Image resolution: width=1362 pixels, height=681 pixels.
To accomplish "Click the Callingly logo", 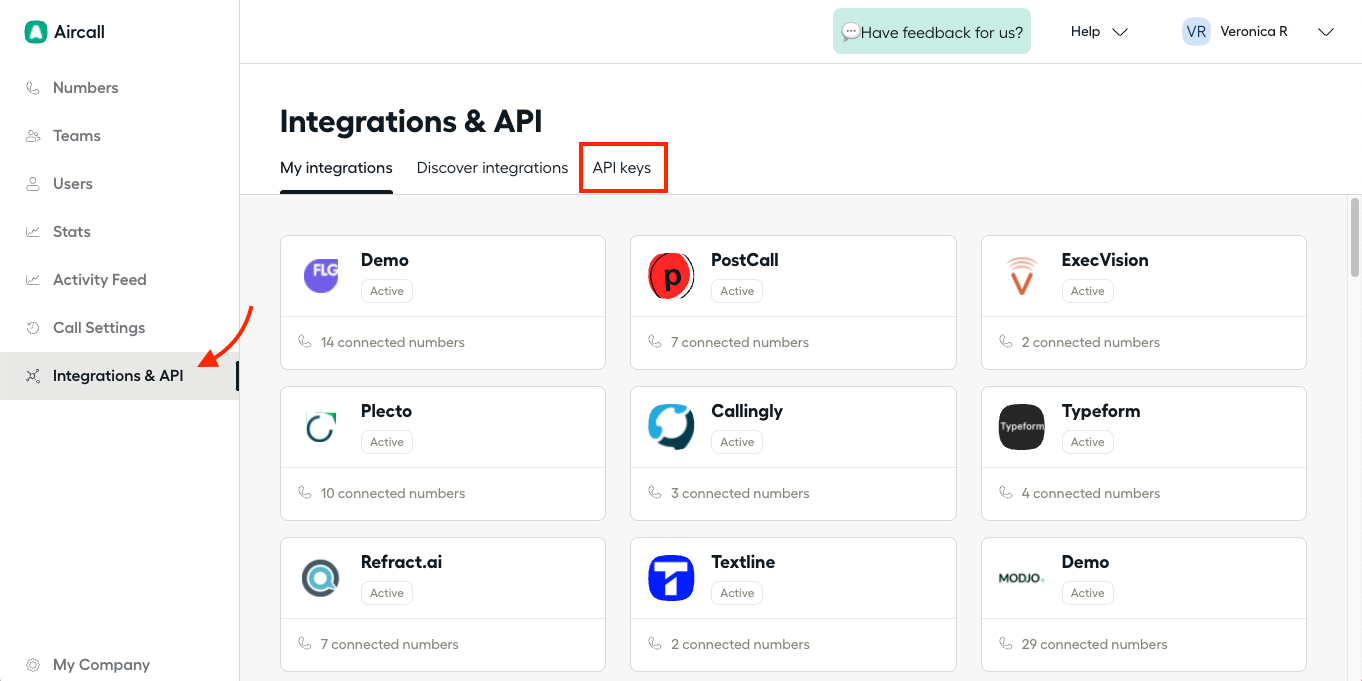I will point(671,427).
